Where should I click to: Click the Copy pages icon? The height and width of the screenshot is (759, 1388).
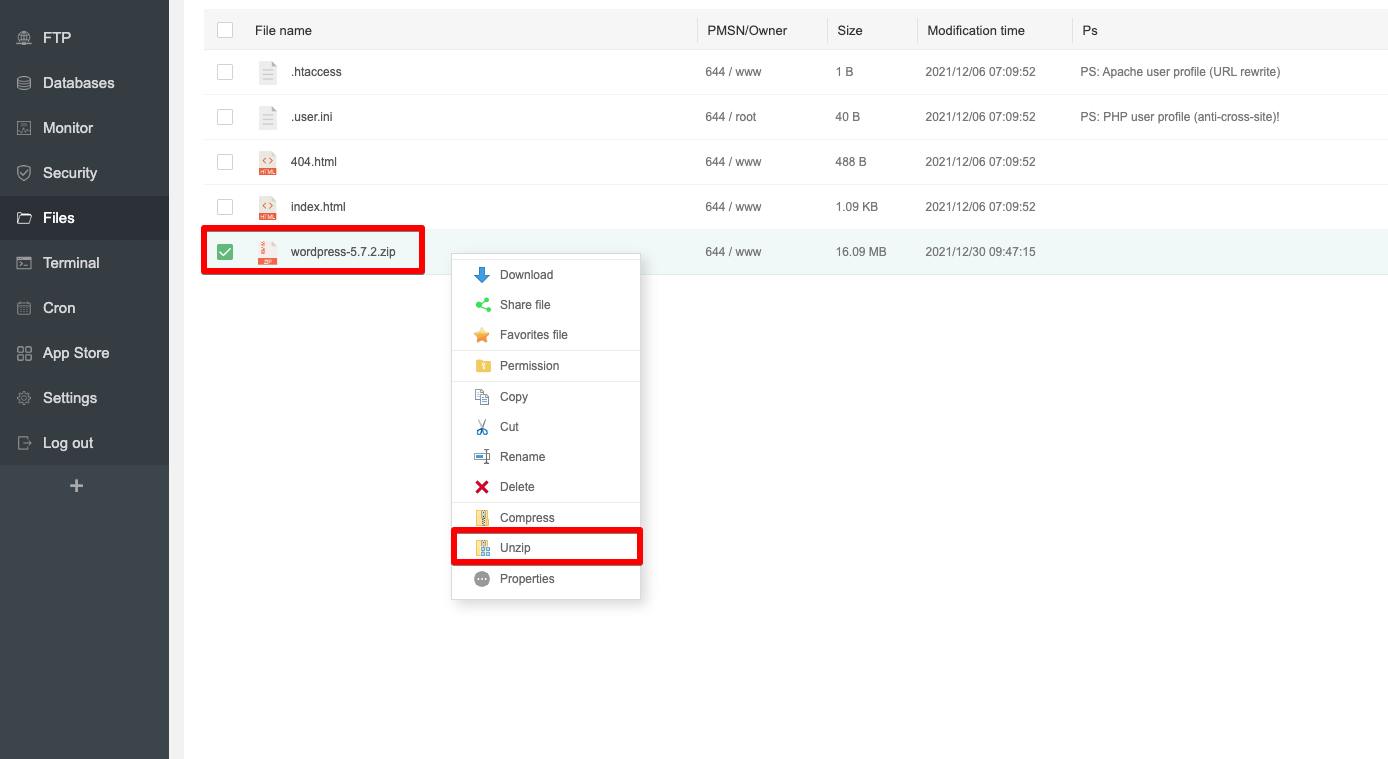click(482, 397)
